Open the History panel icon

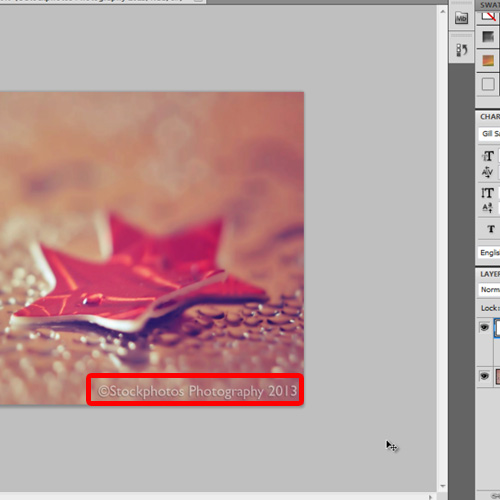tap(461, 50)
